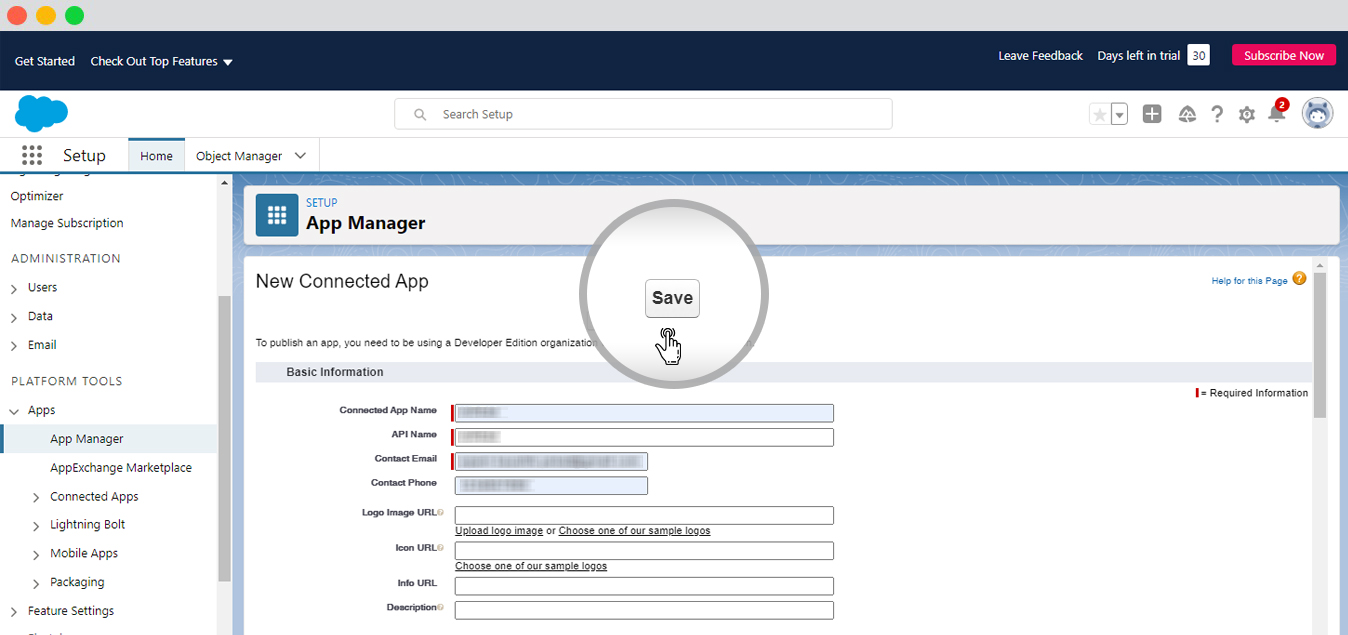1348x635 pixels.
Task: Focus the Icon URL field
Action: tap(644, 551)
